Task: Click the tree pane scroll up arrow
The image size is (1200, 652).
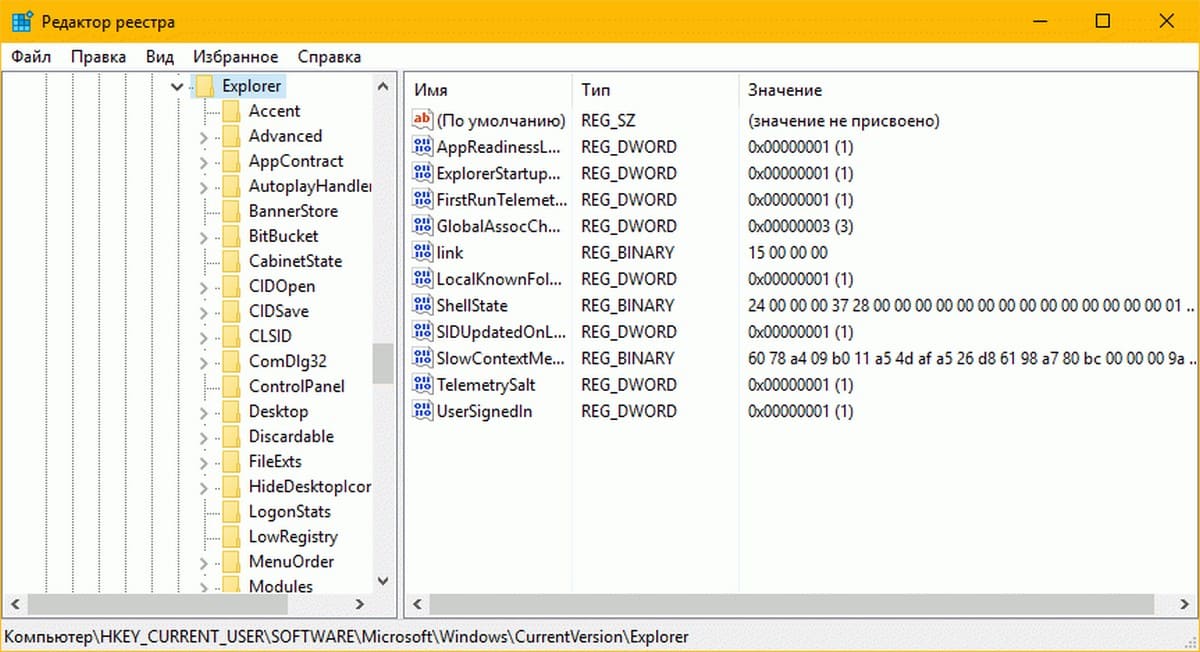Action: tap(383, 87)
